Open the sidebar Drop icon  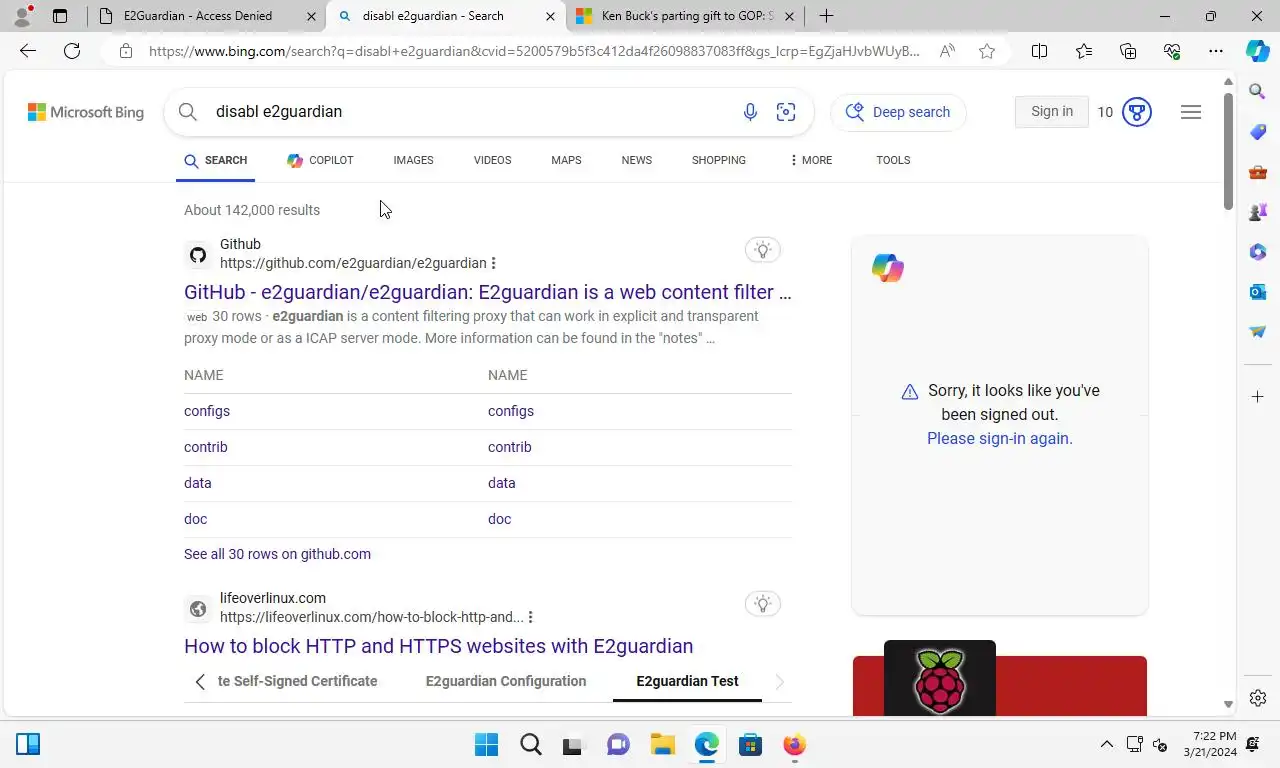click(x=1258, y=332)
